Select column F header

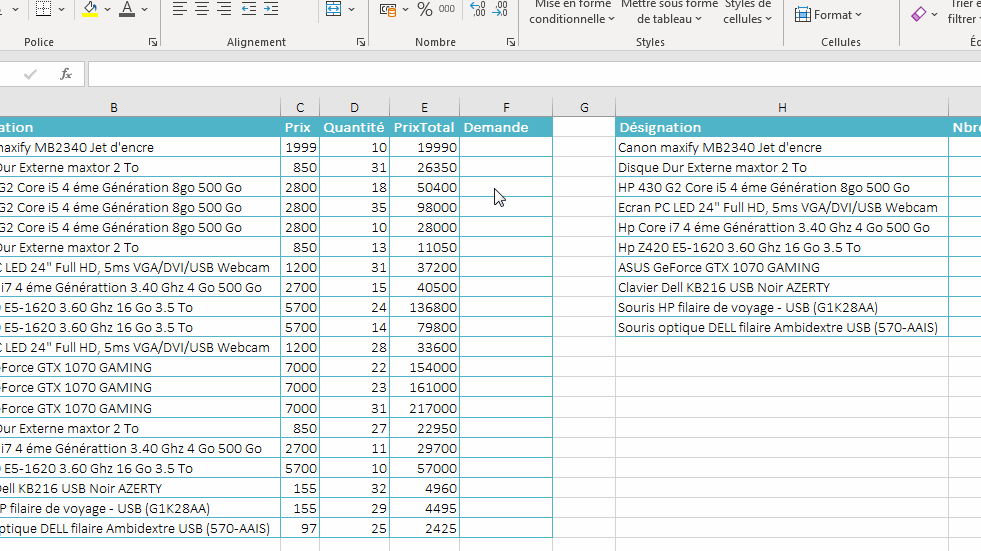[506, 108]
